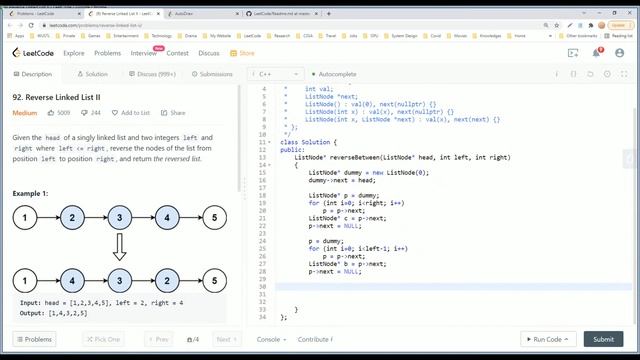Click the browser back arrow
Screen dimensions: 640x360
pos(10,25)
